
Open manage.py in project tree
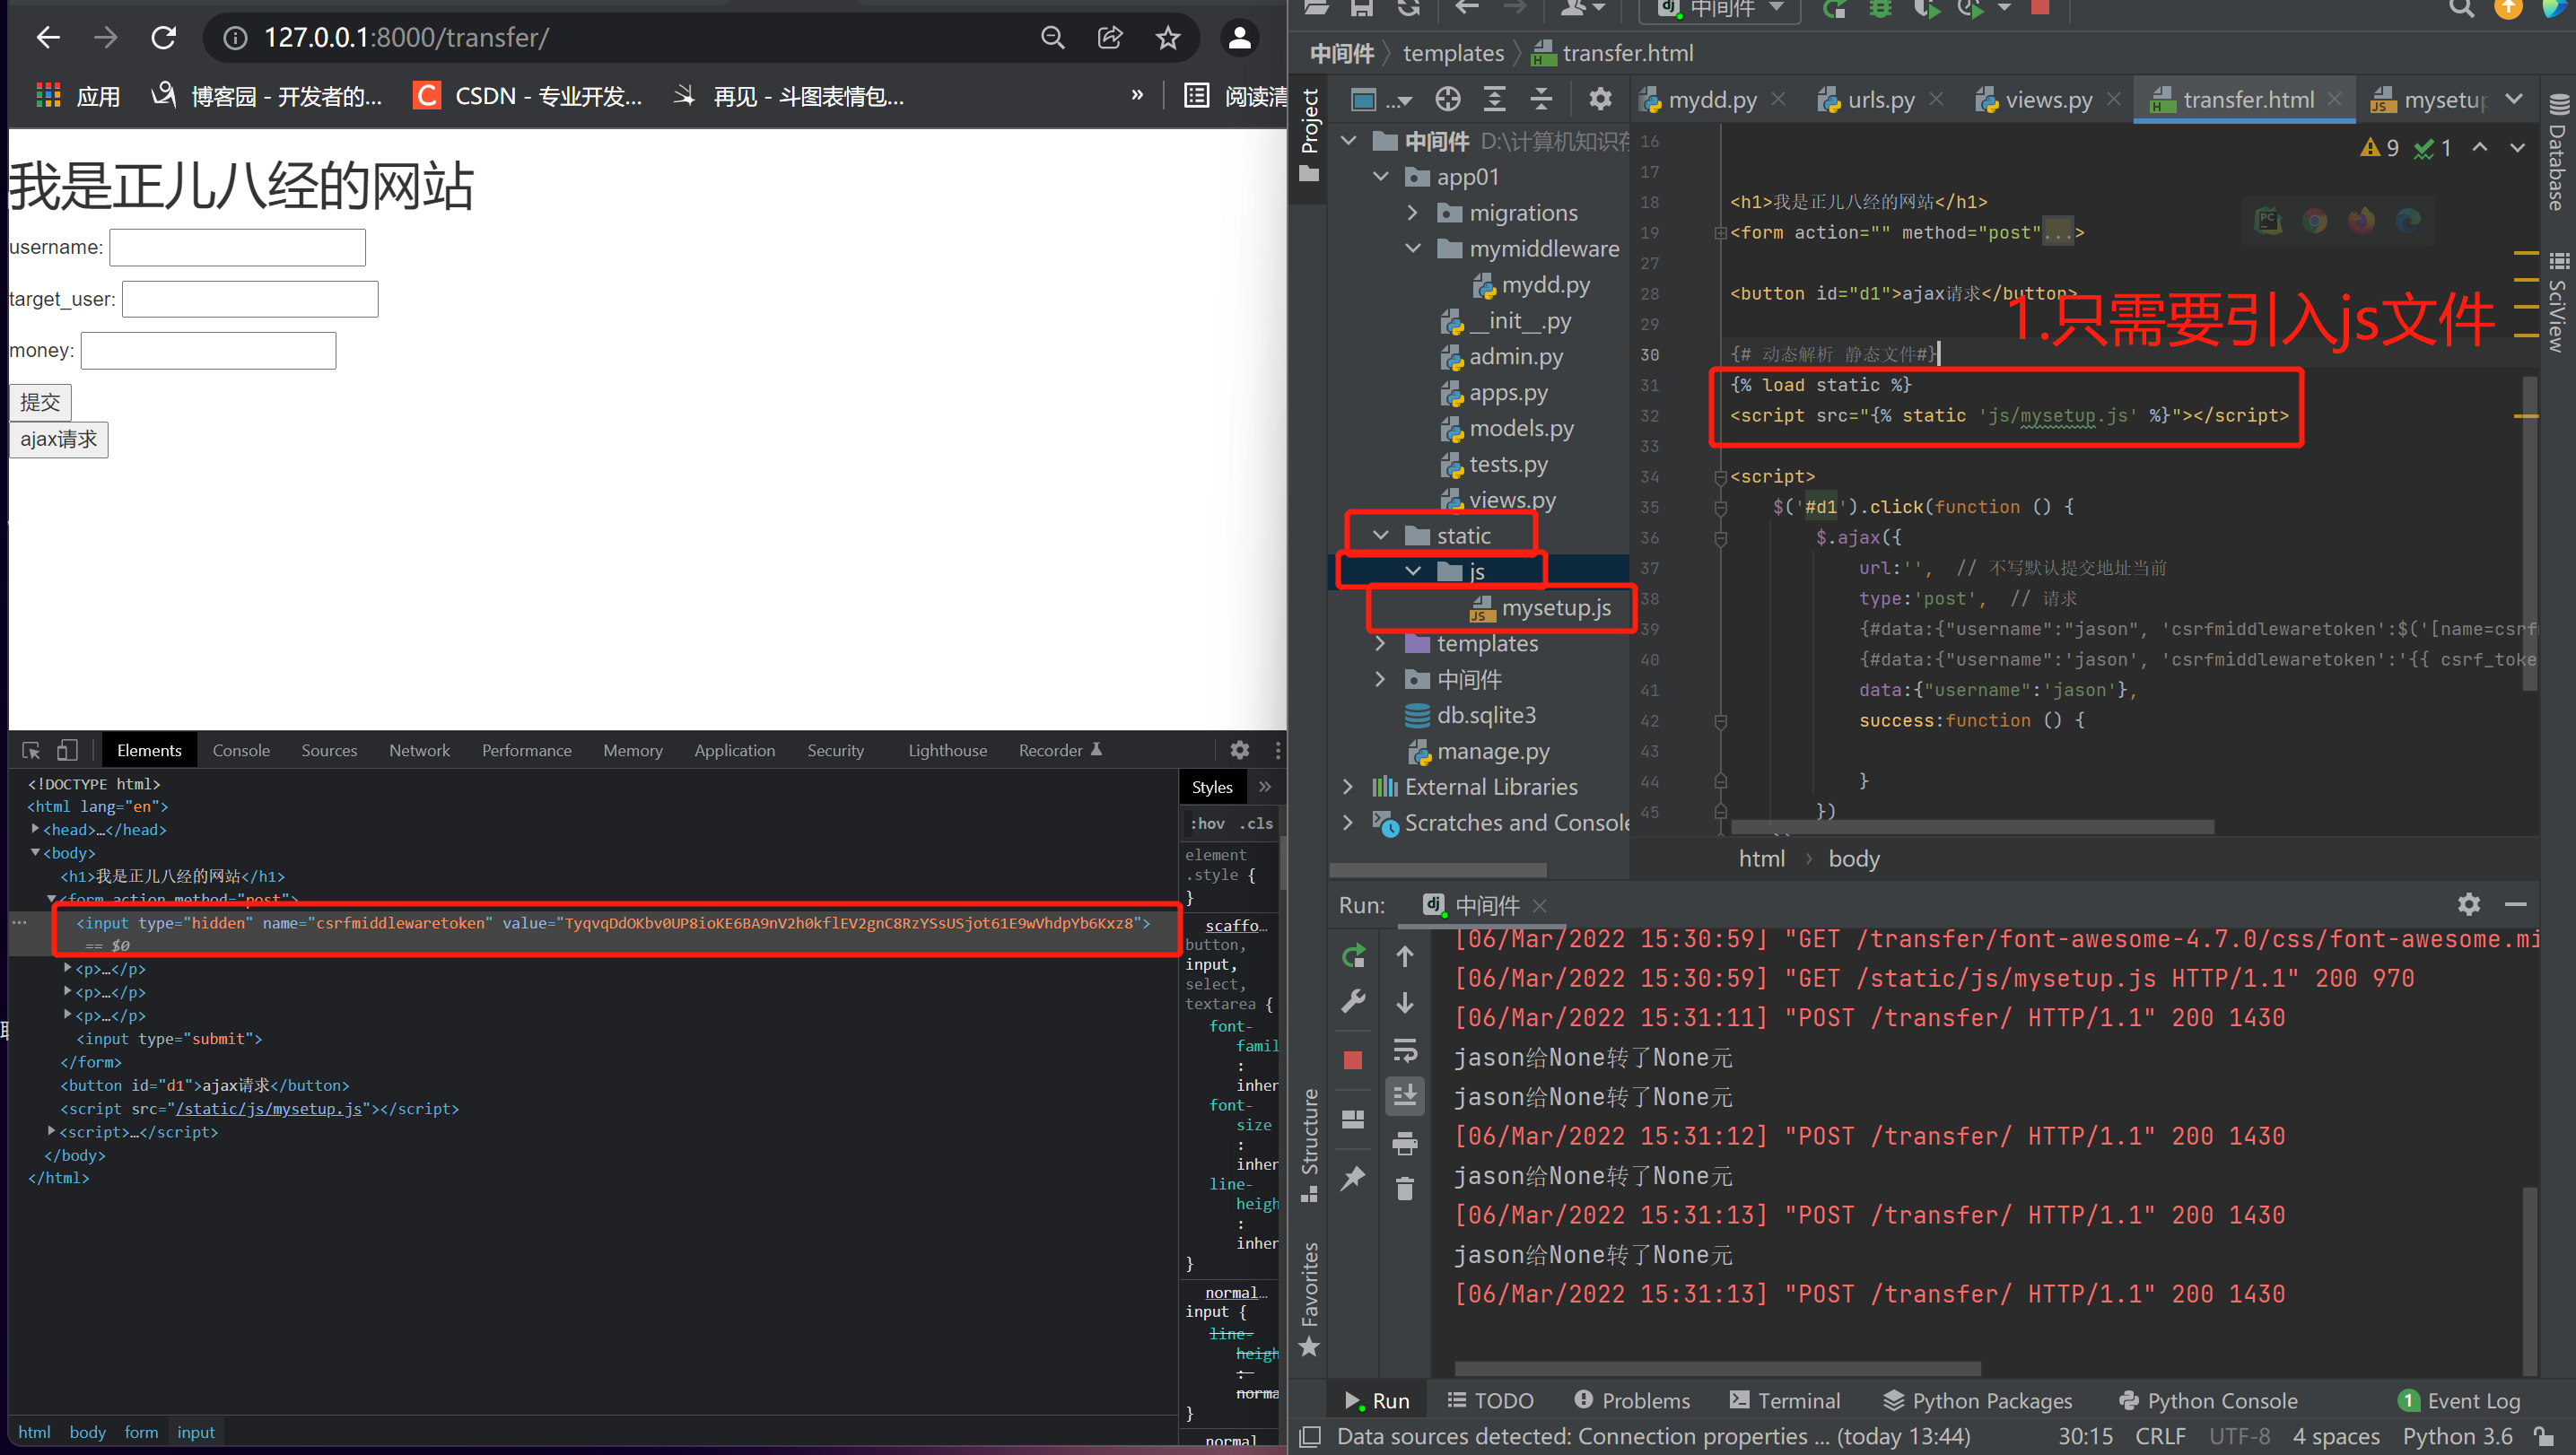1479,751
